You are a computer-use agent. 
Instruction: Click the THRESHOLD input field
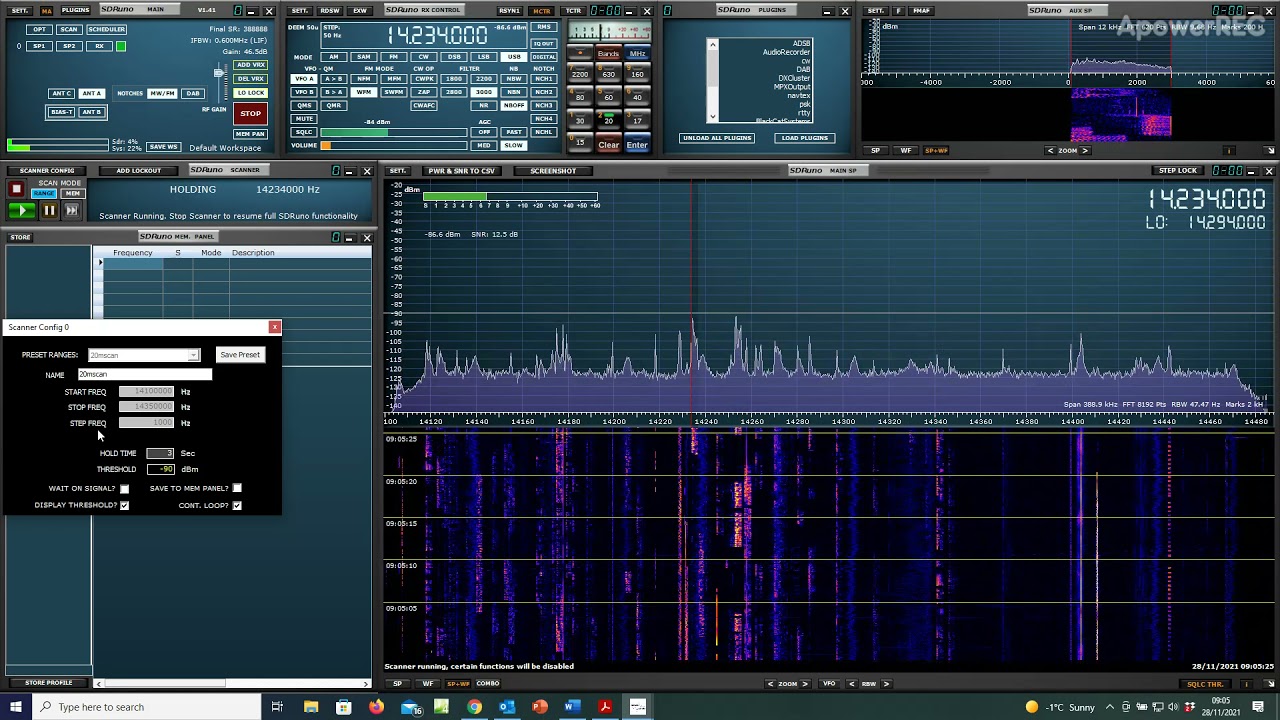[159, 469]
